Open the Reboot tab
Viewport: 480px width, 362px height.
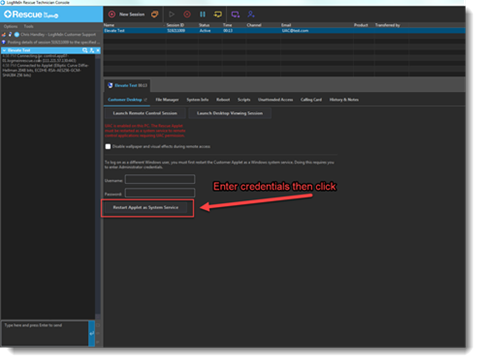coord(223,100)
